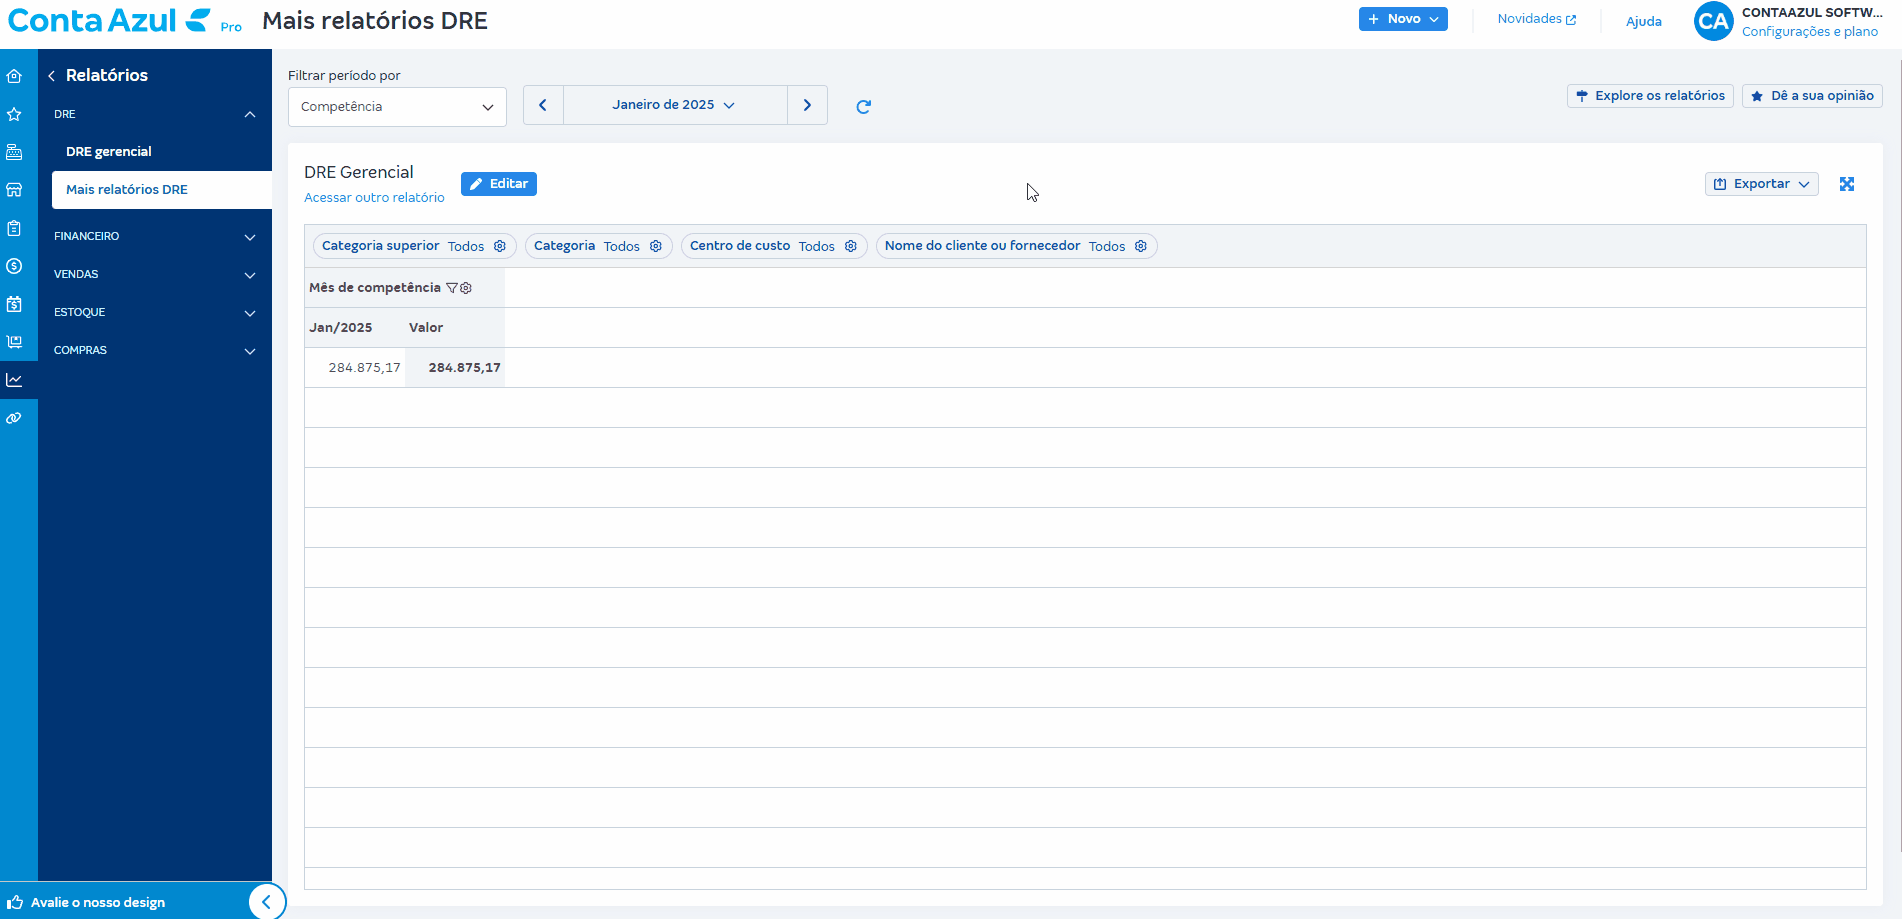Collapse the DRE section in sidebar

[249, 115]
